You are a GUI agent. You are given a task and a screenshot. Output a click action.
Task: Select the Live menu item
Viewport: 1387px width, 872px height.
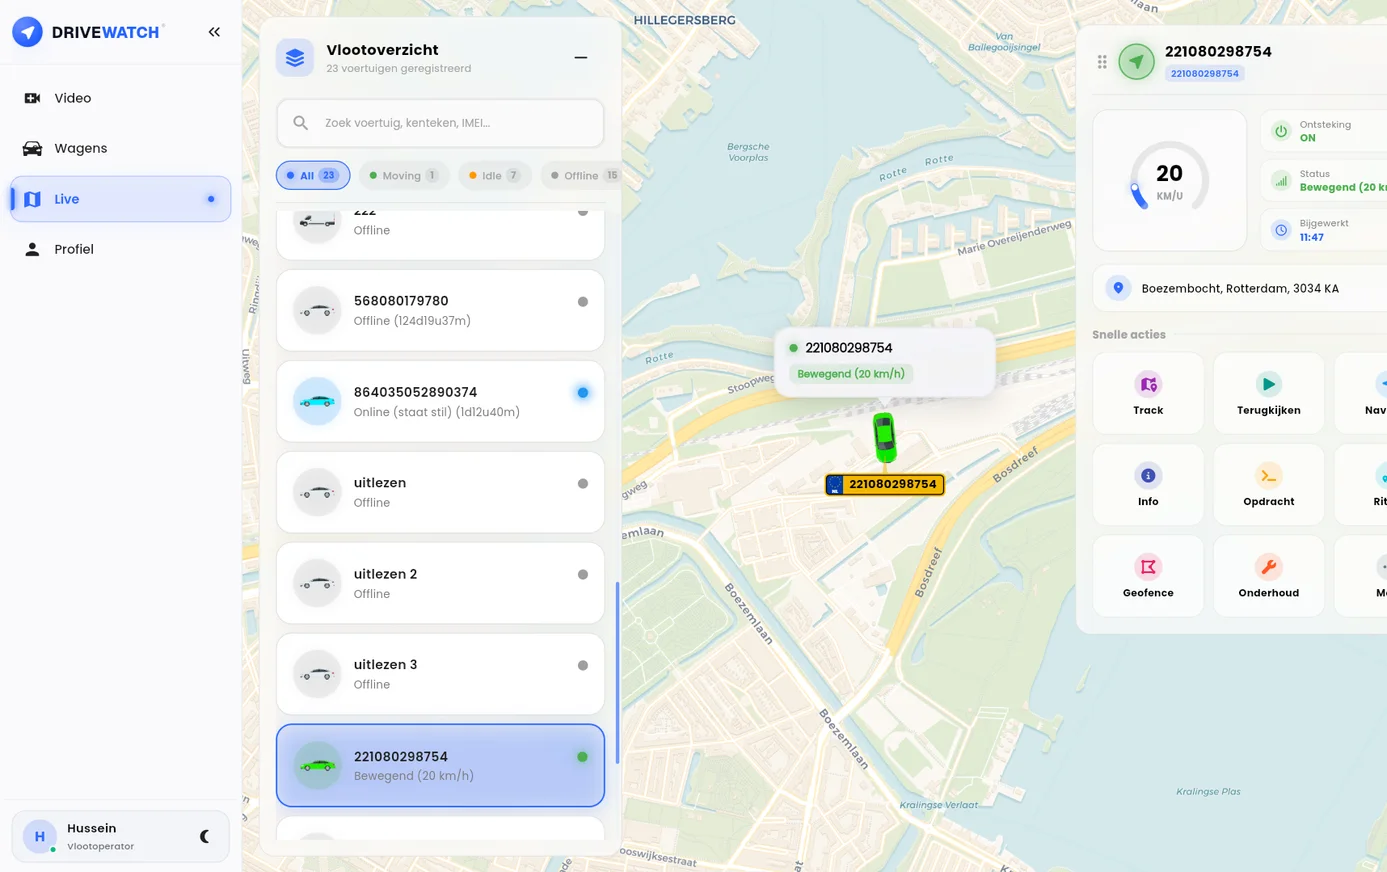[120, 199]
